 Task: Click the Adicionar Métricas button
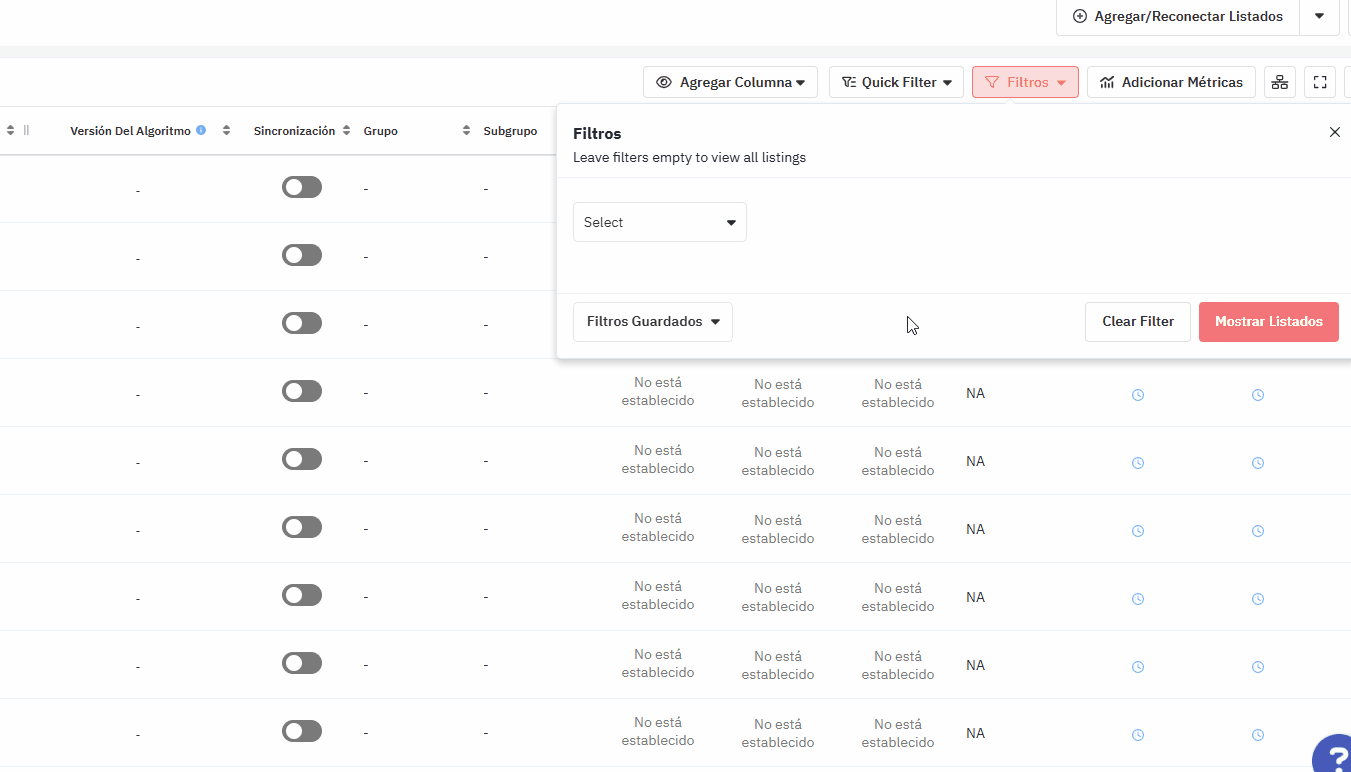pos(1171,83)
